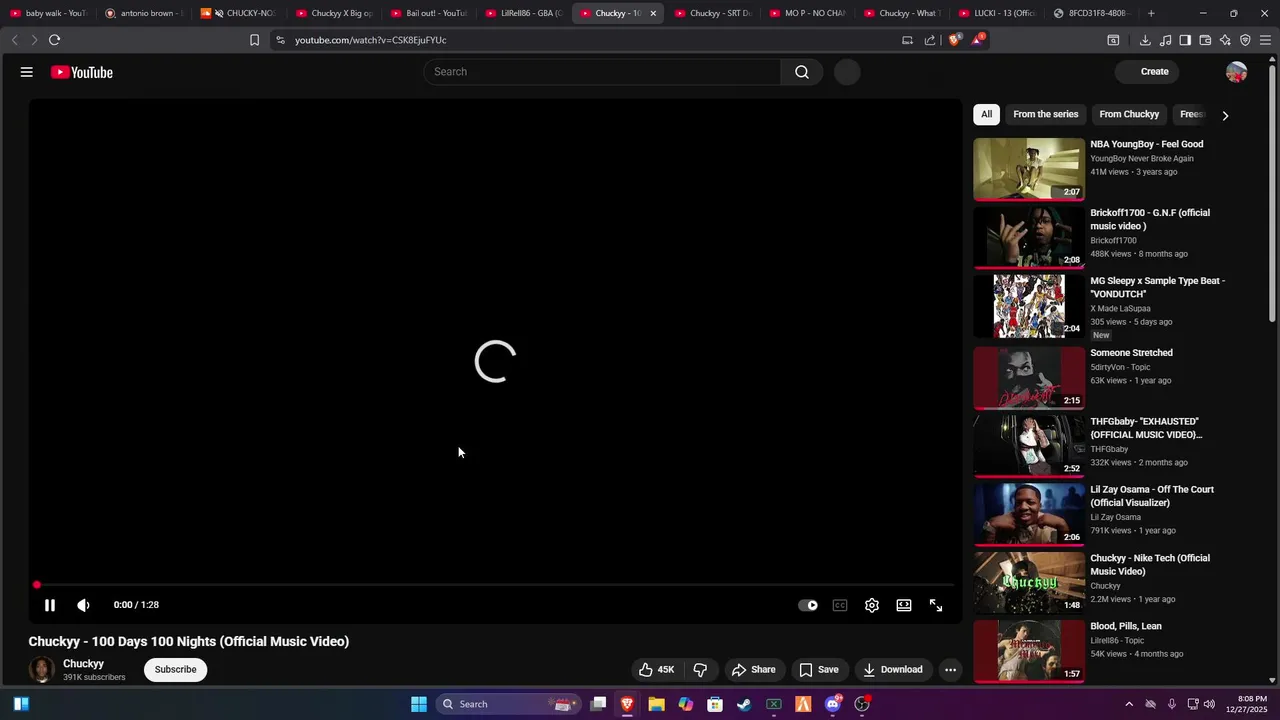Expand more filter chips with right arrow

(x=1225, y=115)
